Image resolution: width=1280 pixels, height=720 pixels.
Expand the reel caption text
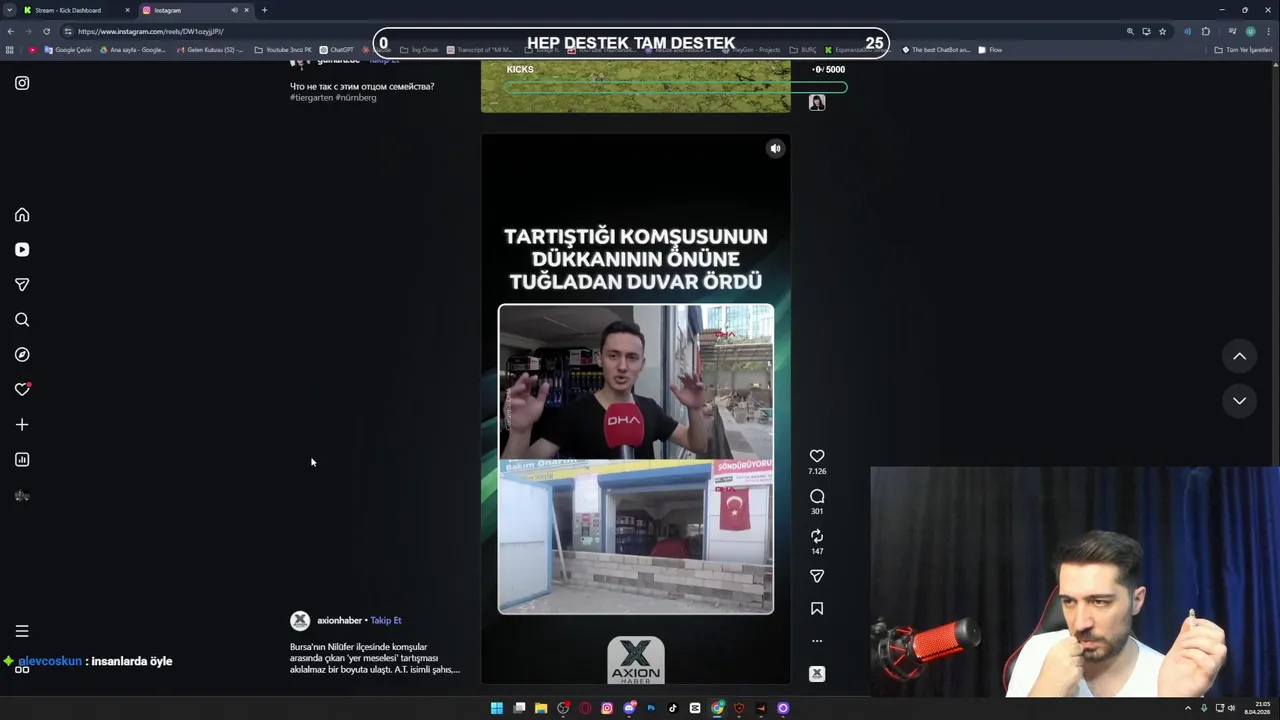pos(374,658)
